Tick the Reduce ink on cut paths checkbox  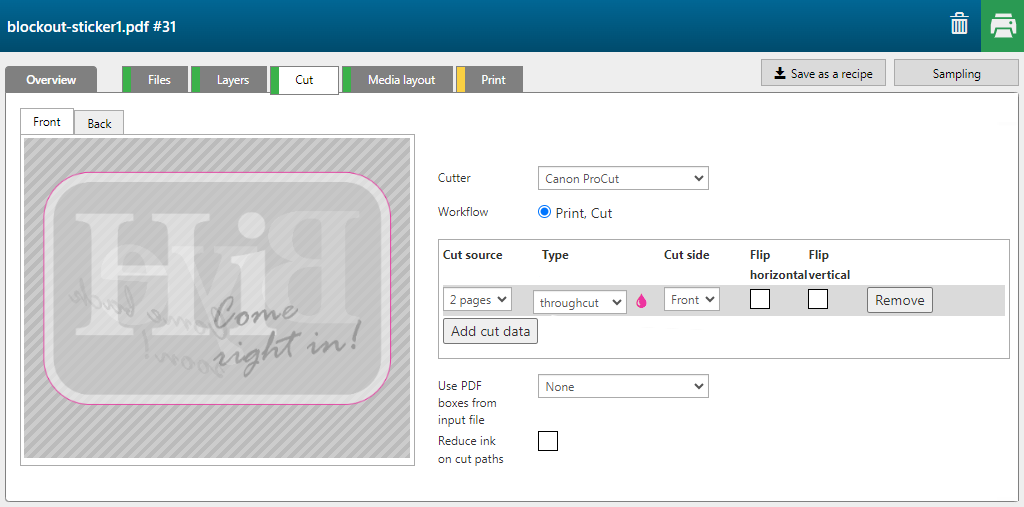[548, 441]
